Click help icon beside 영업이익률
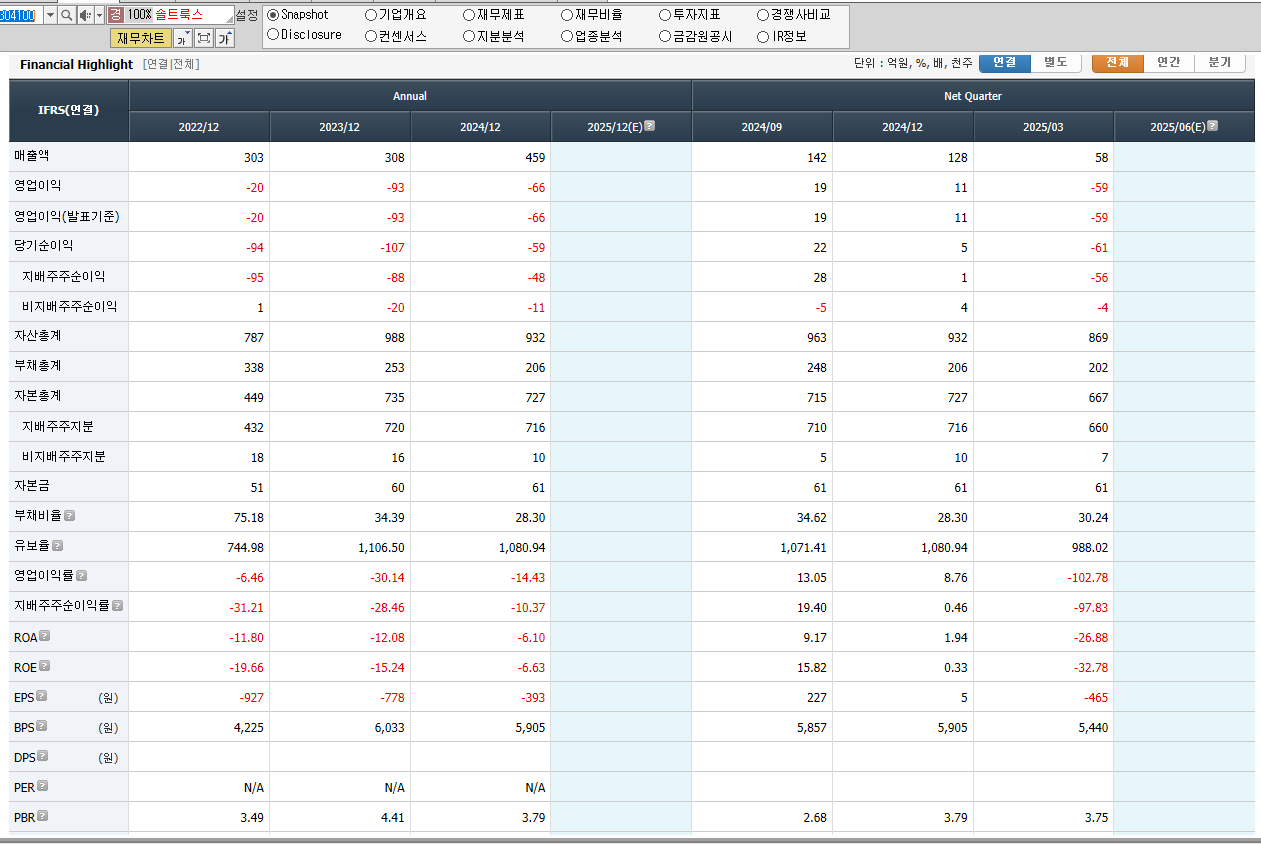 (81, 576)
